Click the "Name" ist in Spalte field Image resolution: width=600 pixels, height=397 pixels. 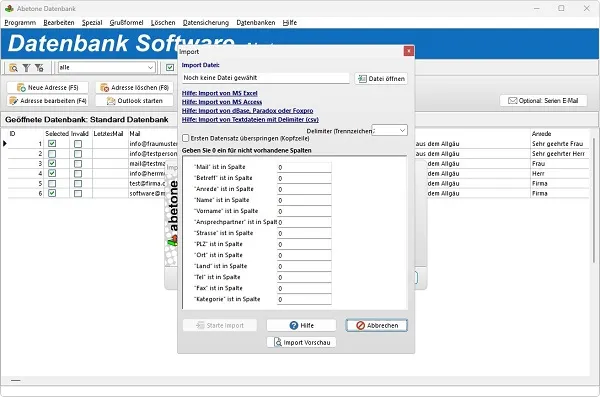[304, 200]
